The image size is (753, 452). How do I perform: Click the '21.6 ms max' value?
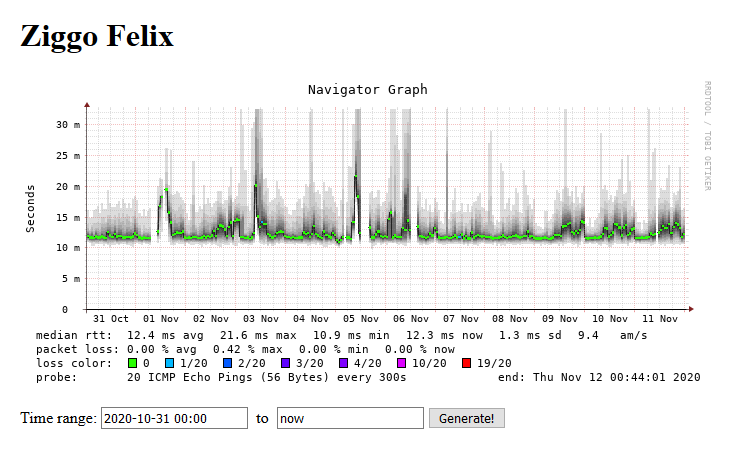coord(258,335)
